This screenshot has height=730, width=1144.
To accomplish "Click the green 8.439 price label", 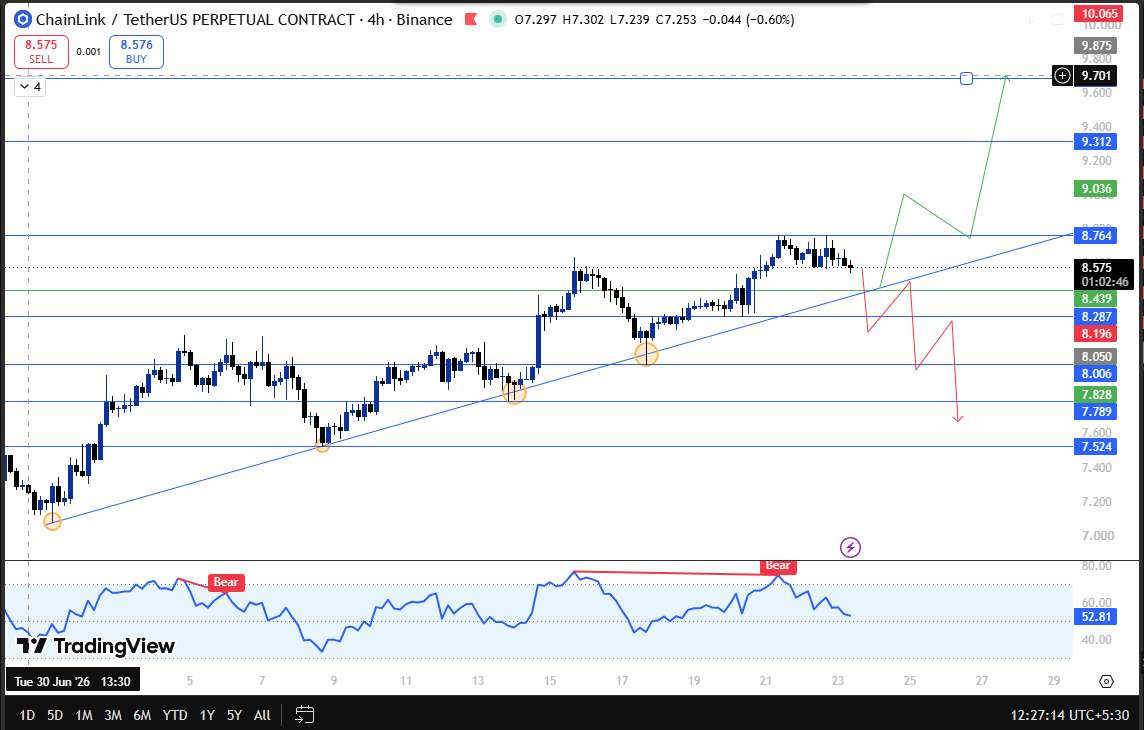I will point(1097,298).
